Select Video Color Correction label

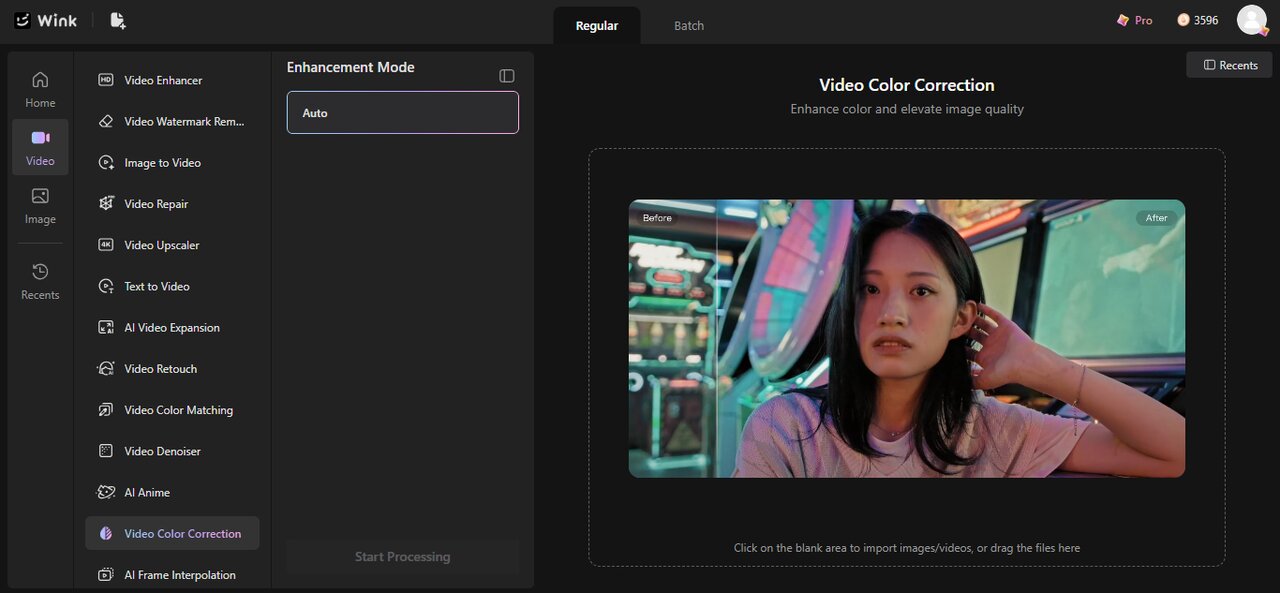tap(183, 533)
